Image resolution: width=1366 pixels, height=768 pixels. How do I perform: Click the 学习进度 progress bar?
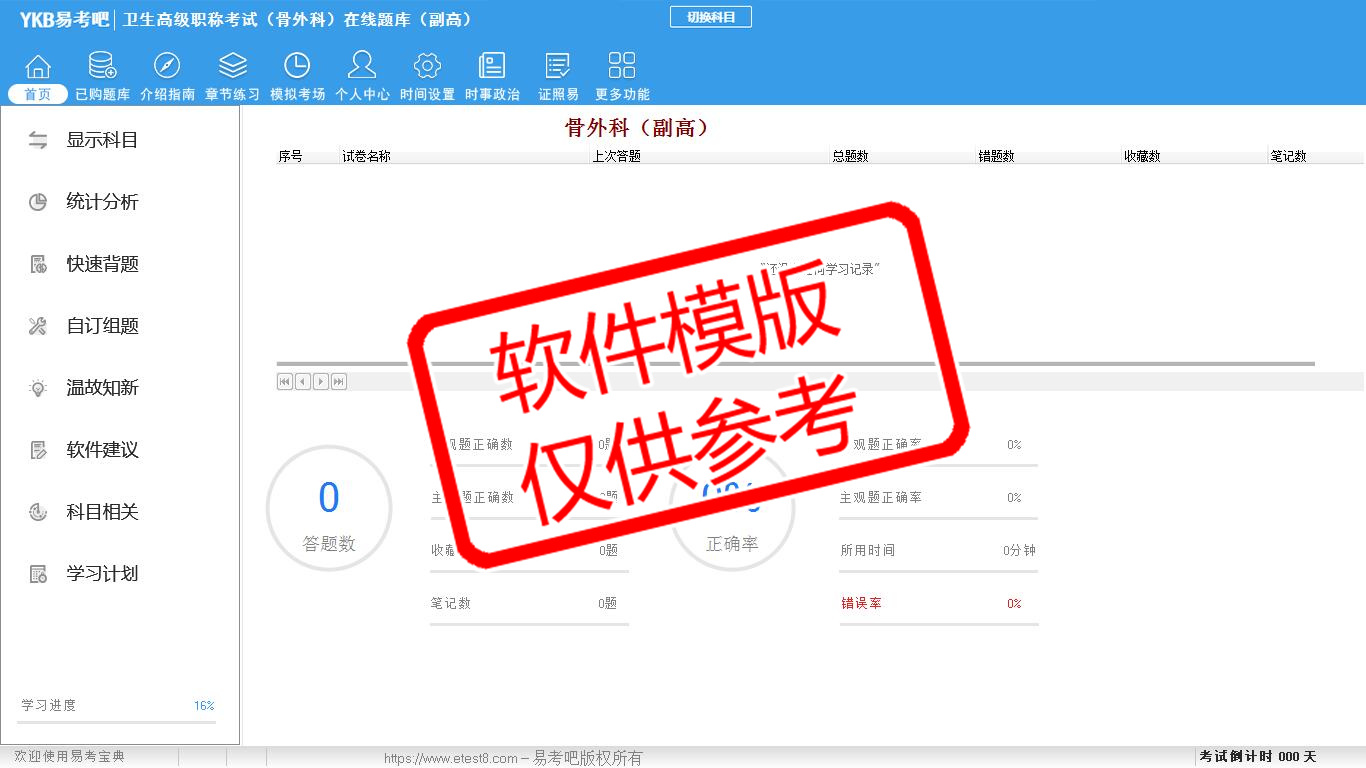tap(116, 721)
